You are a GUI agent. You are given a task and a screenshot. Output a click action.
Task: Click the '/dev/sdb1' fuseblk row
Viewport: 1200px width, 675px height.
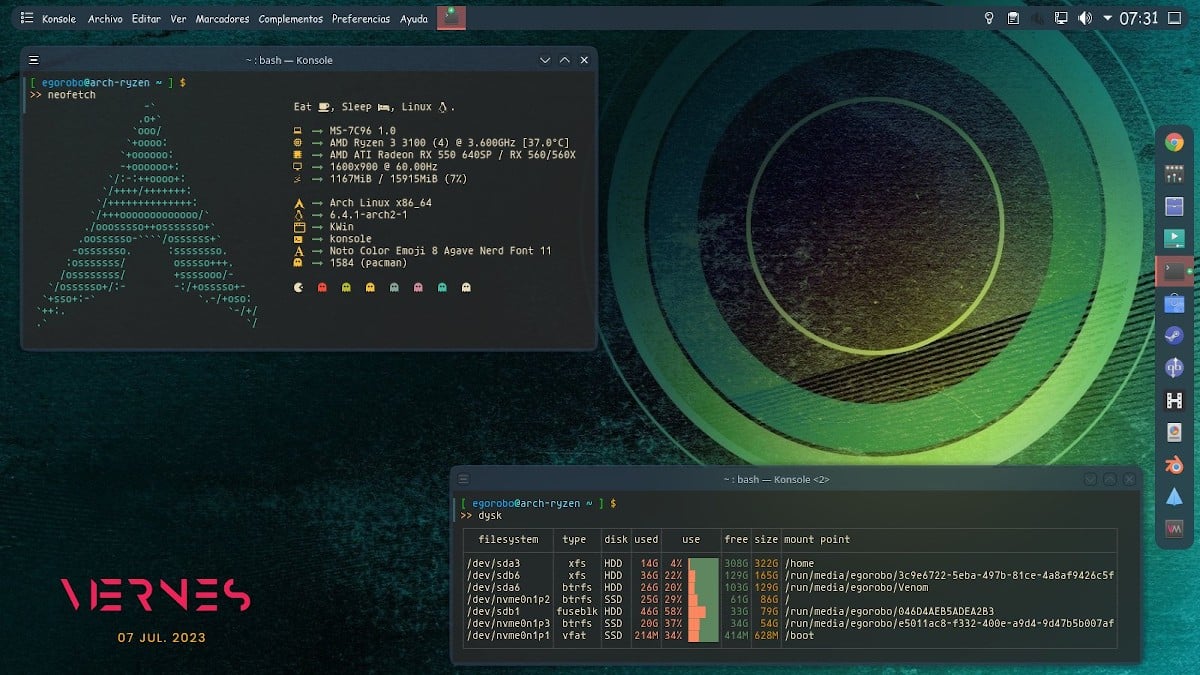tap(790, 611)
